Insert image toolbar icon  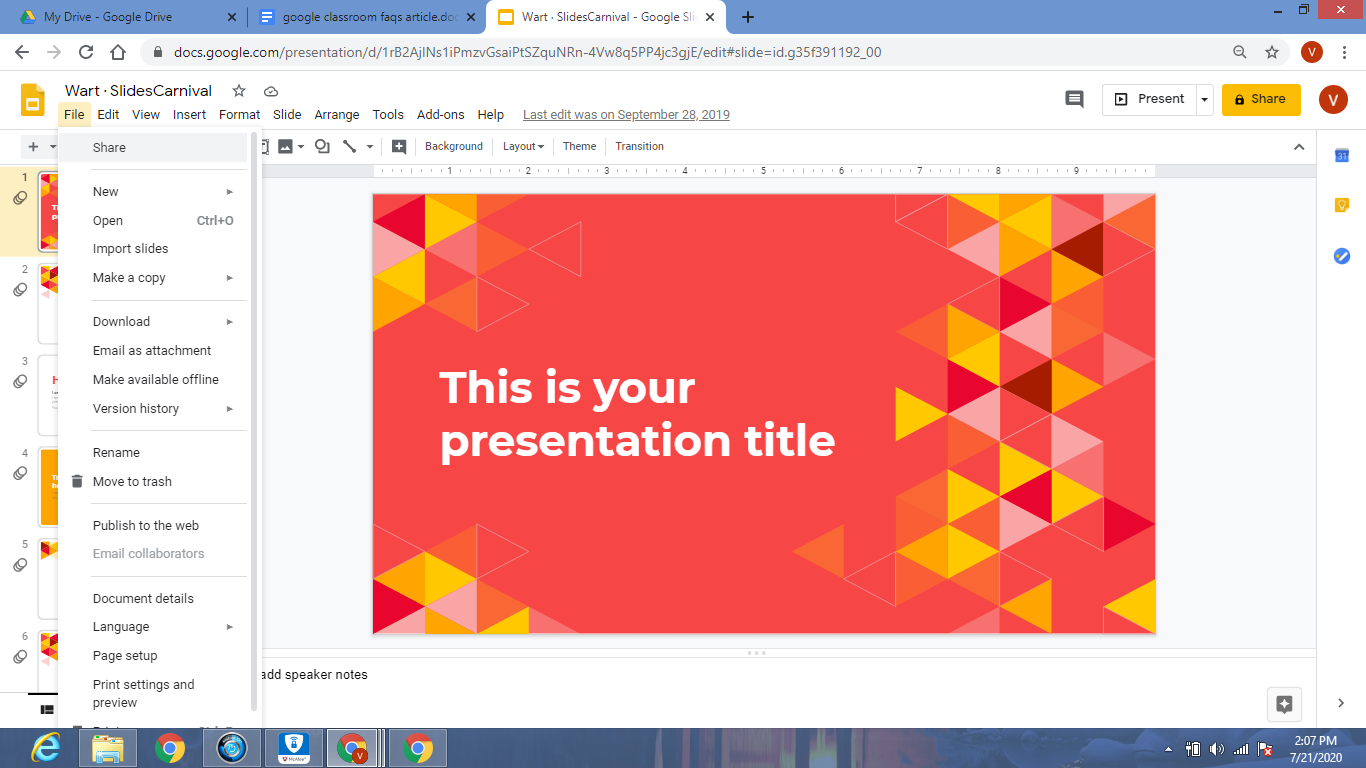(x=285, y=146)
